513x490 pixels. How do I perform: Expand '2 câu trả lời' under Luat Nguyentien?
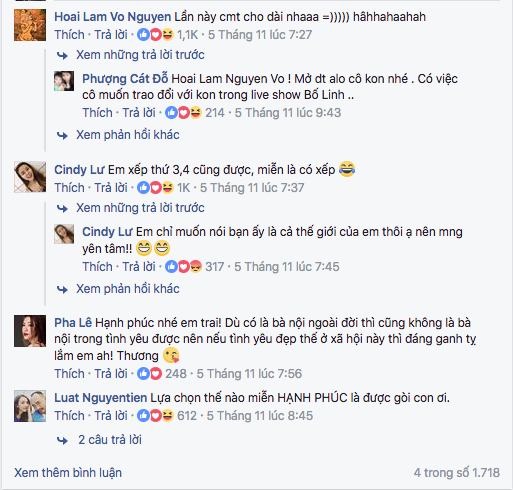pos(110,440)
